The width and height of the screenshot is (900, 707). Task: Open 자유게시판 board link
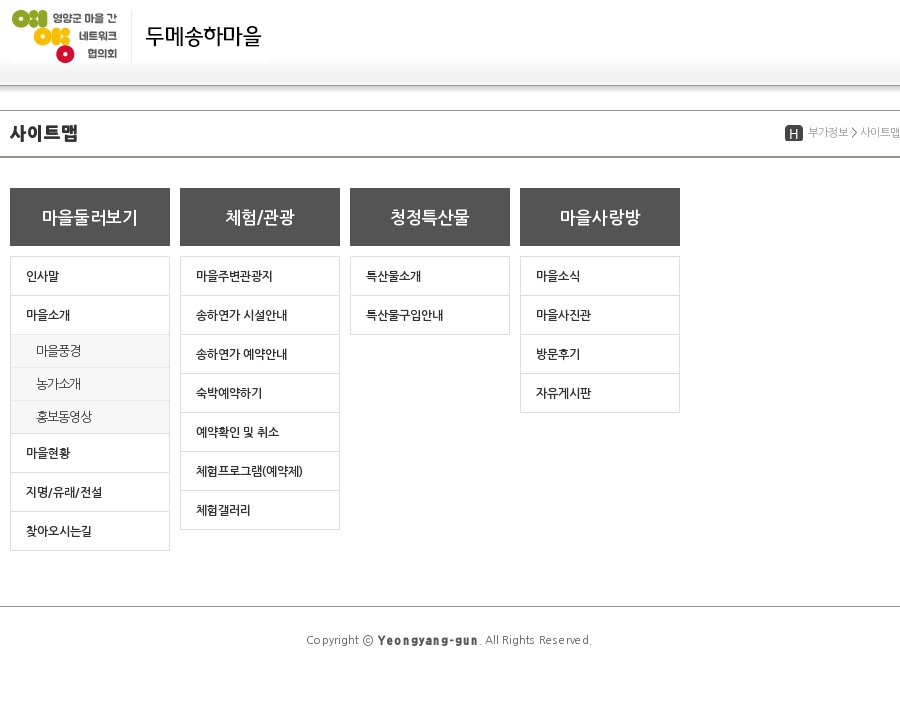tap(600, 393)
